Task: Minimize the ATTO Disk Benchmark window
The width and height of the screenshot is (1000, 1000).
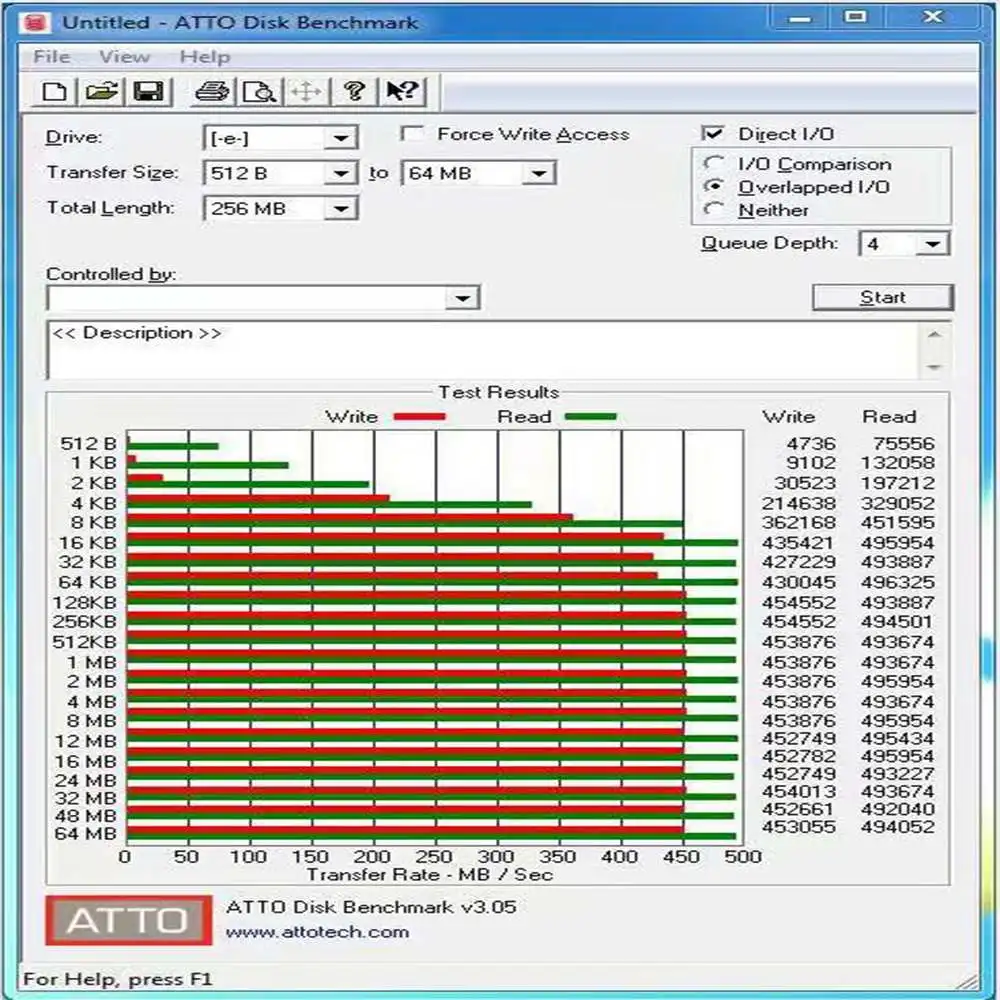Action: [x=800, y=18]
